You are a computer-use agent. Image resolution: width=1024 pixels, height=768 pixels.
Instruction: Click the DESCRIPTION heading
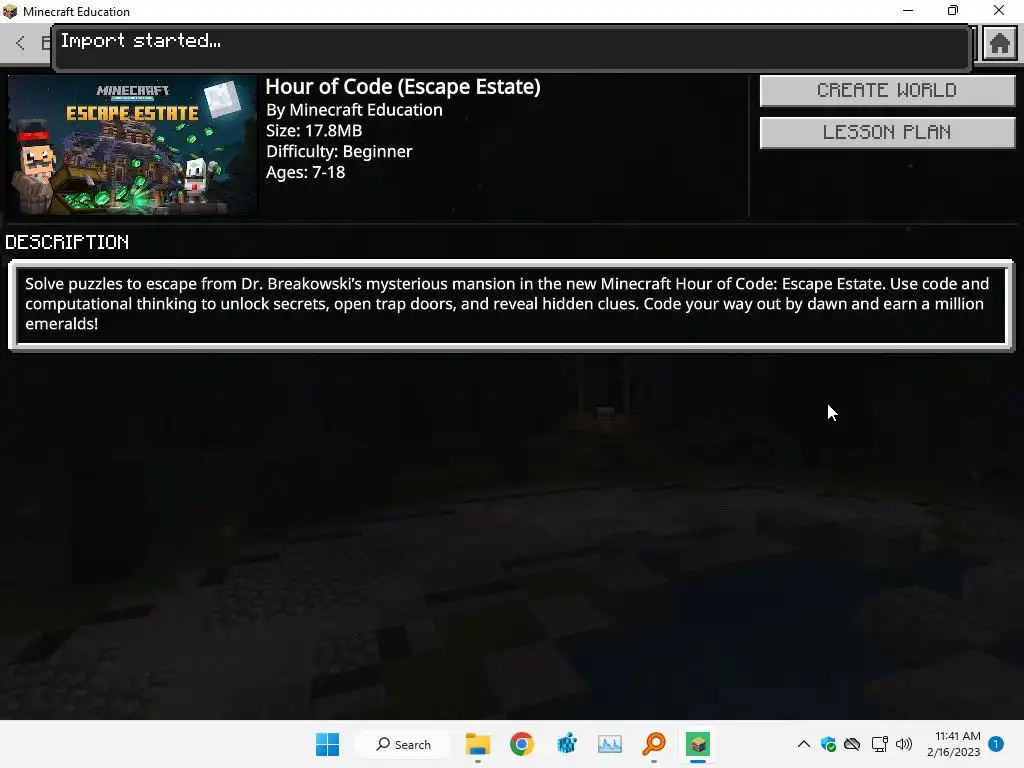[67, 242]
